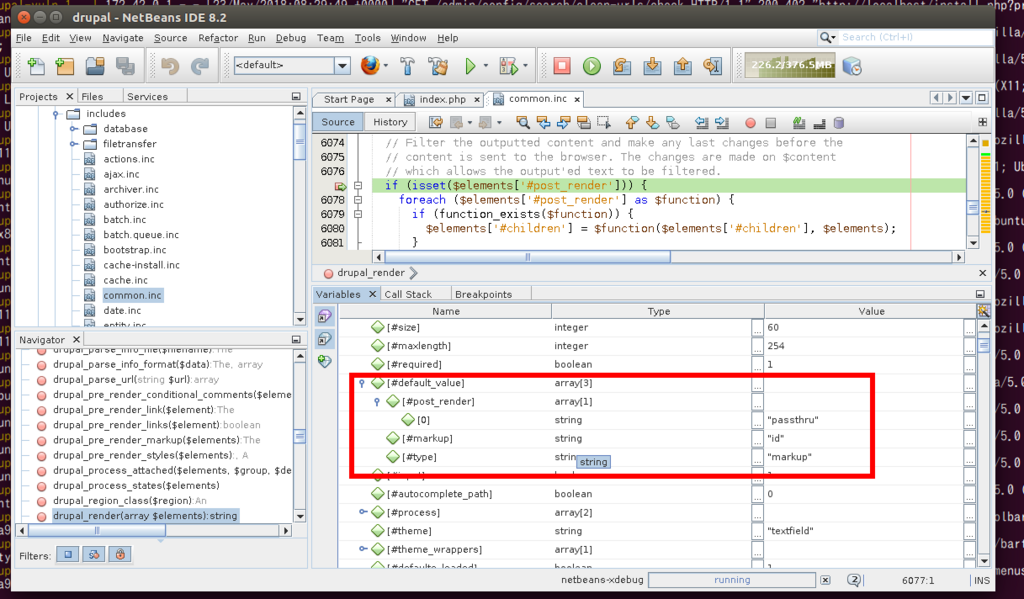This screenshot has width=1024, height=599.
Task: Open the <default> configuration dropdown
Action: click(x=342, y=65)
